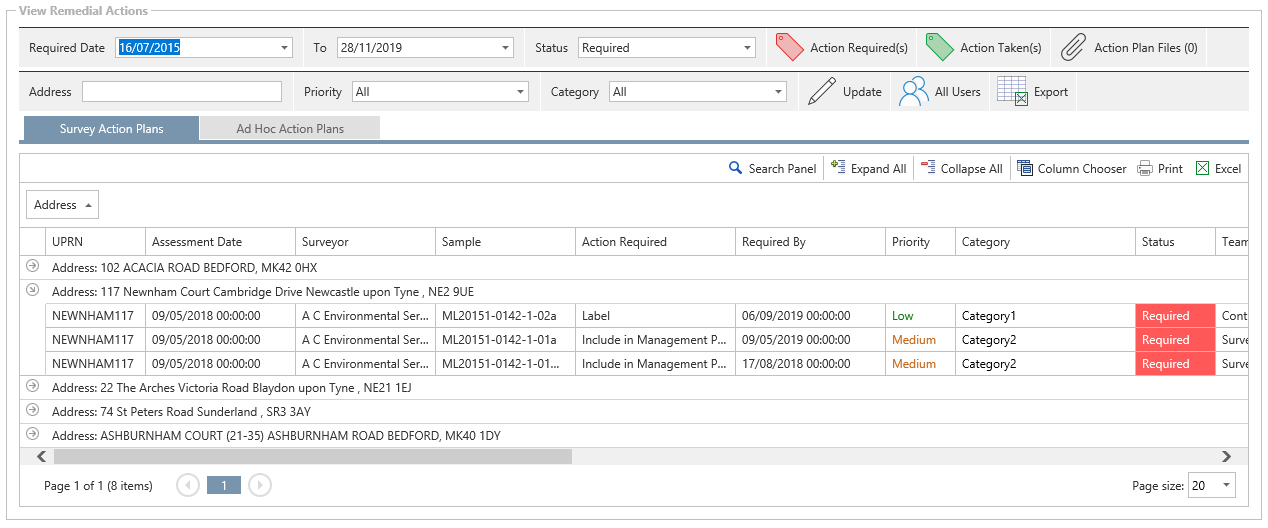This screenshot has height=528, width=1268.
Task: Click the Column Chooser icon
Action: click(x=1025, y=169)
